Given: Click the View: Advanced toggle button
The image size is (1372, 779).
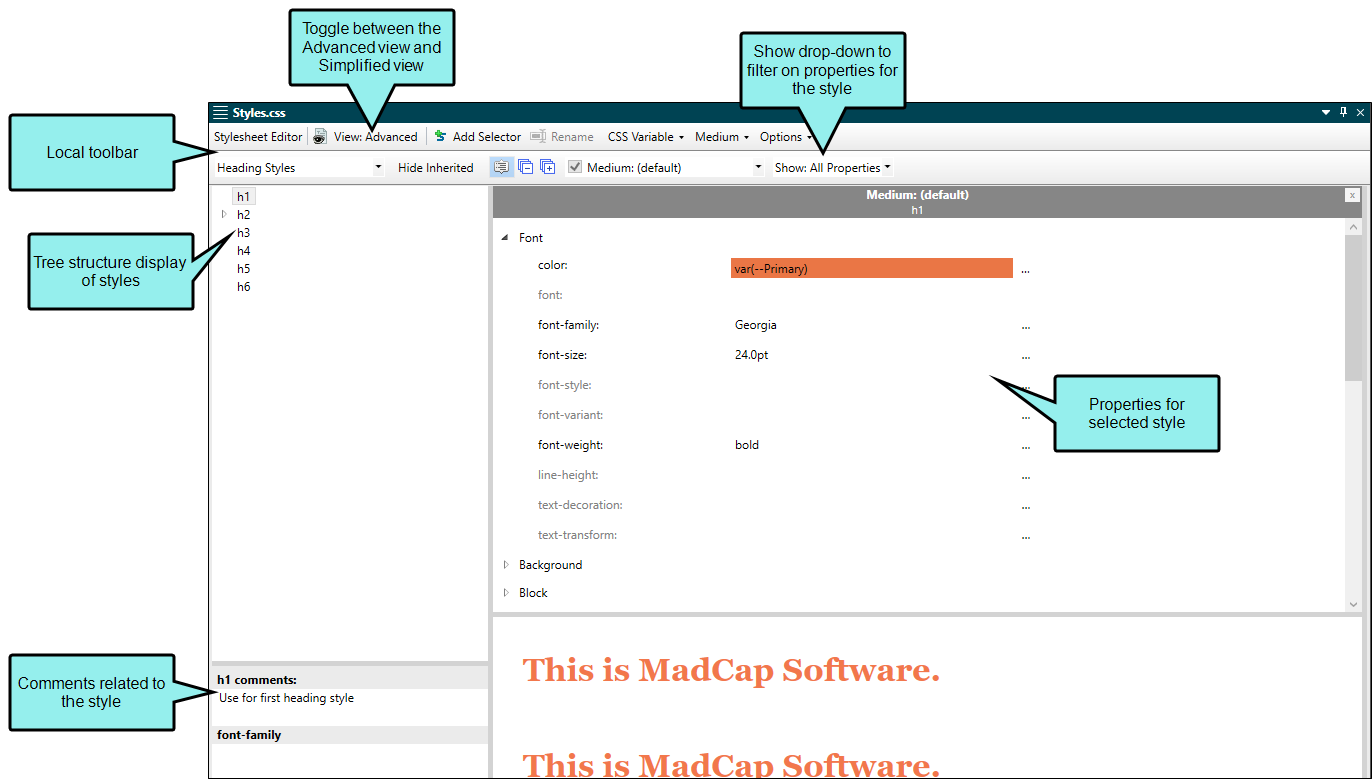Looking at the screenshot, I should click(x=366, y=137).
